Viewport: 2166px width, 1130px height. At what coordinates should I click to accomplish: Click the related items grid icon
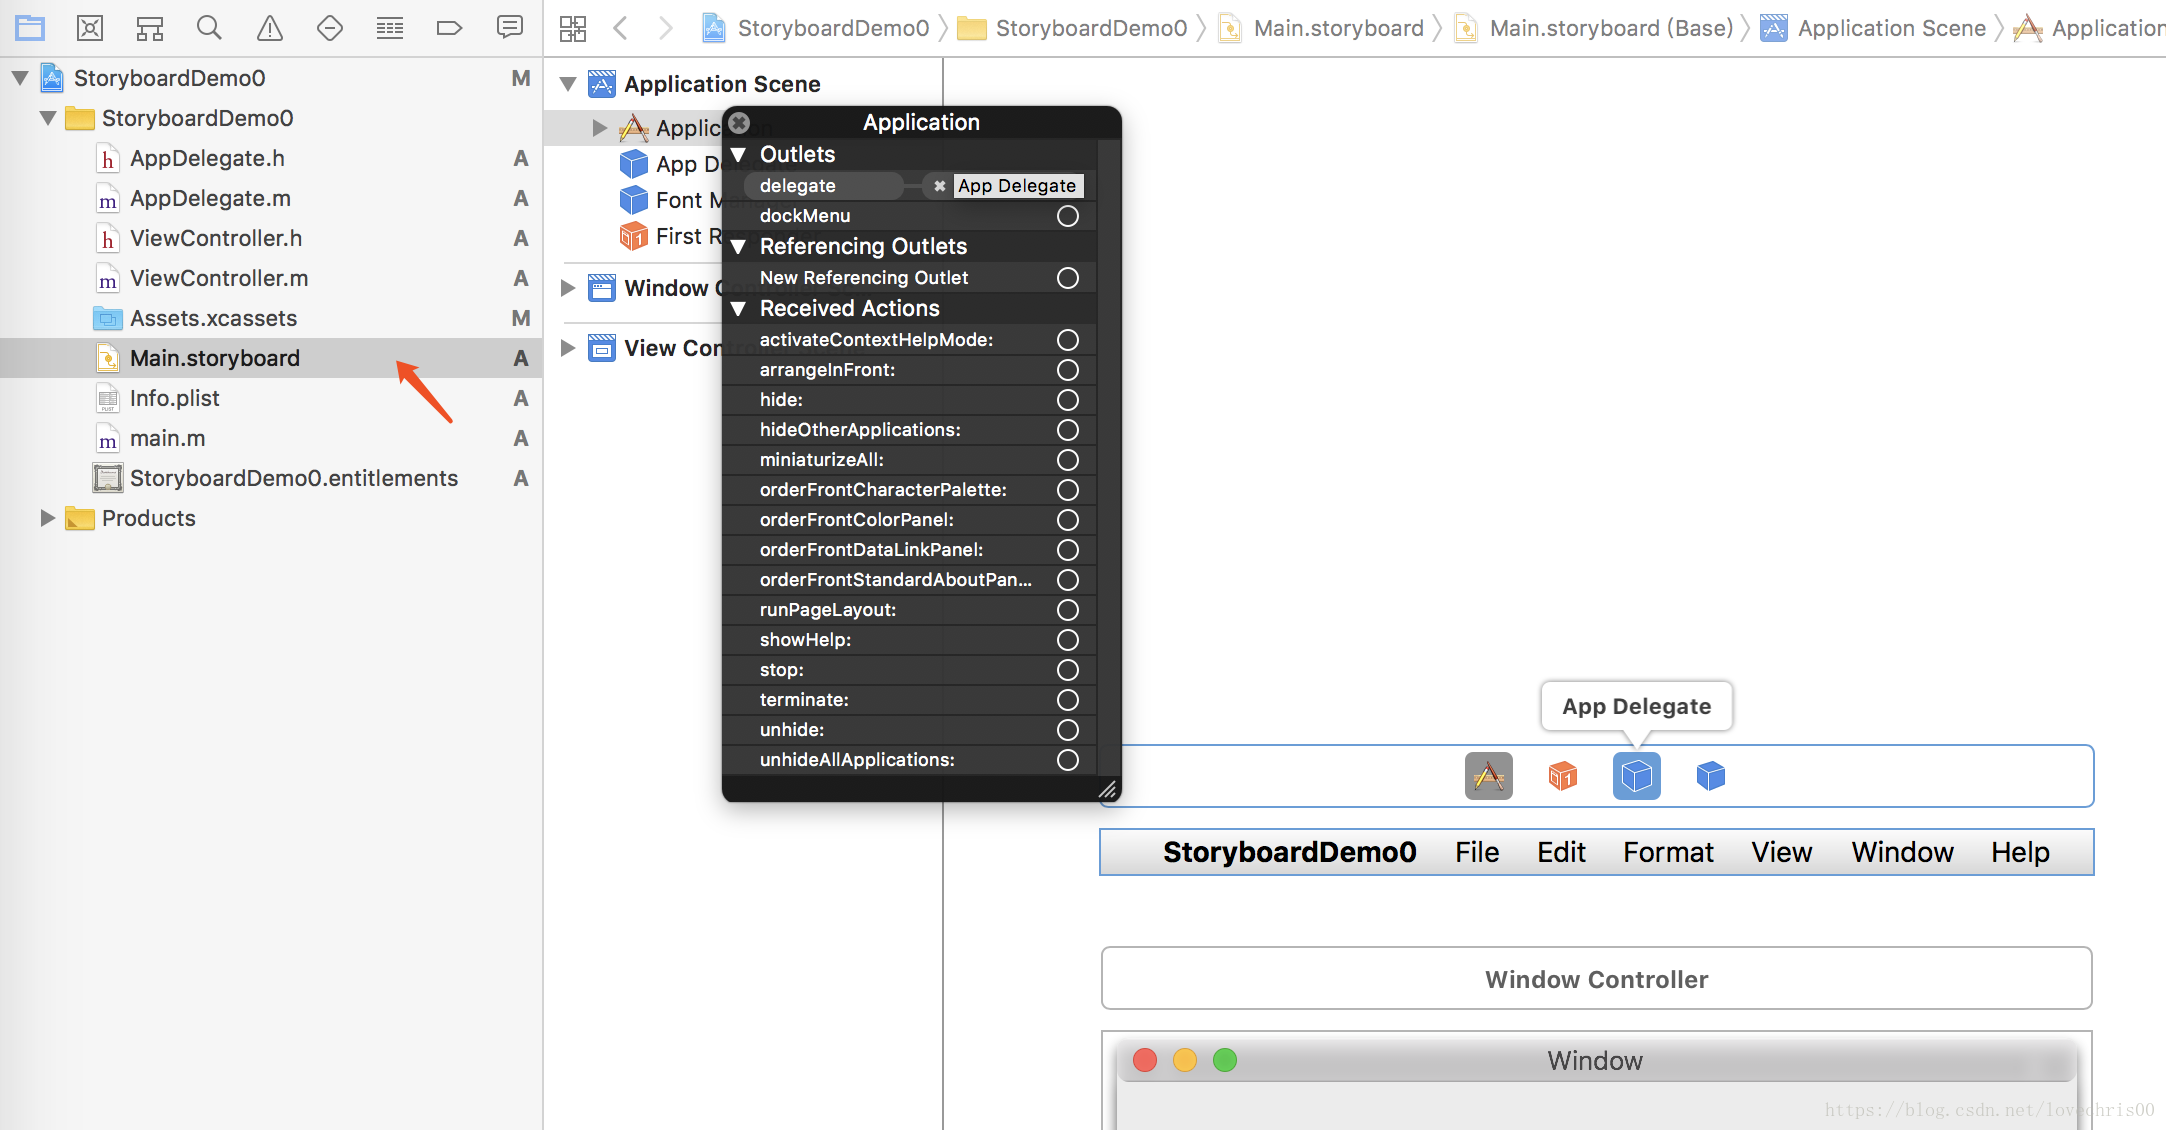point(573,28)
